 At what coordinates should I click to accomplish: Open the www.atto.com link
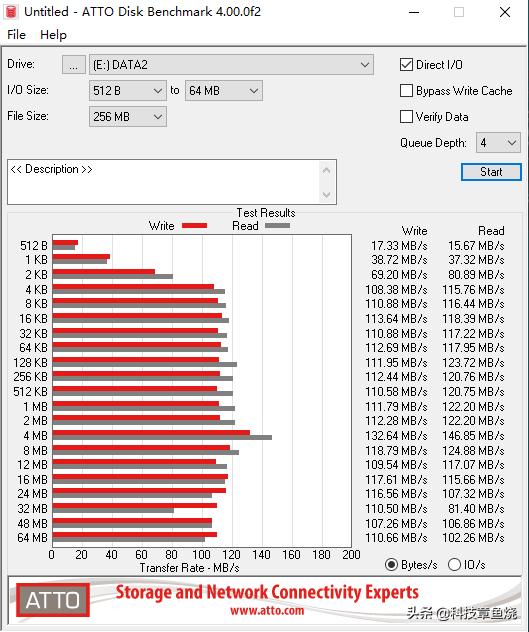(x=267, y=610)
